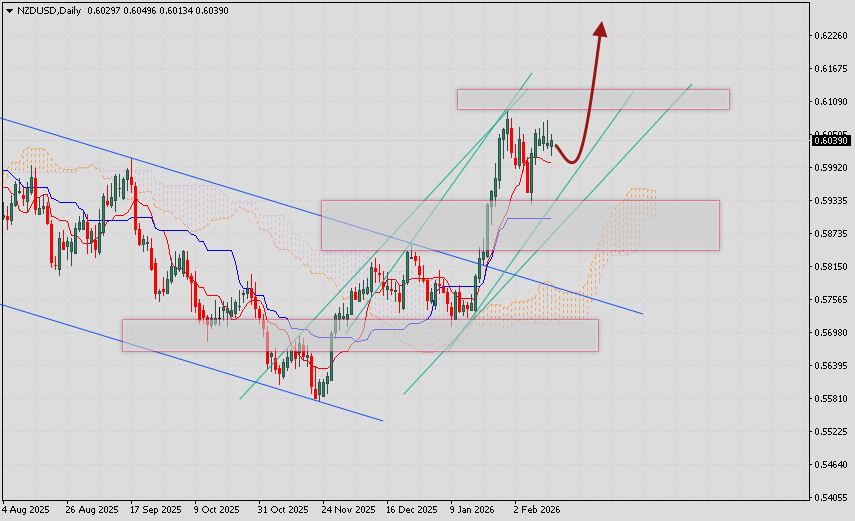This screenshot has height=521, width=855.
Task: Click the NZDUSD,Daily chart title text
Action: tap(50, 10)
